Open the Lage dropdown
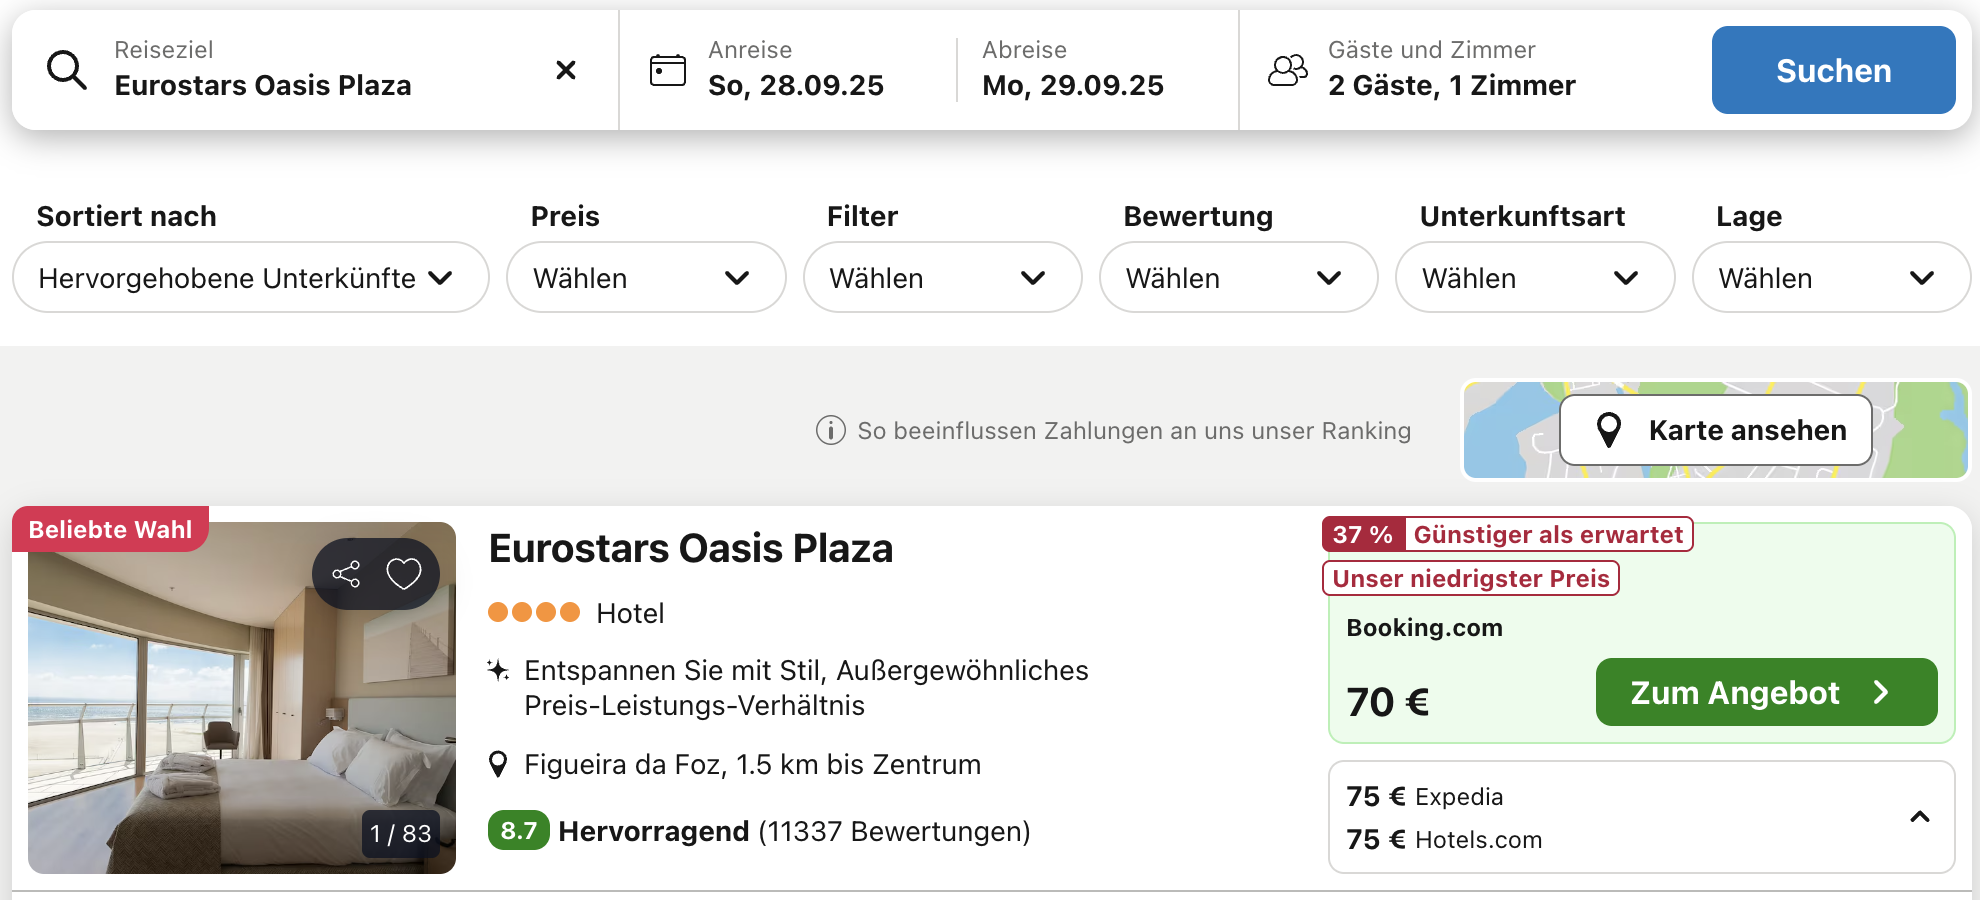1980x900 pixels. click(1830, 278)
